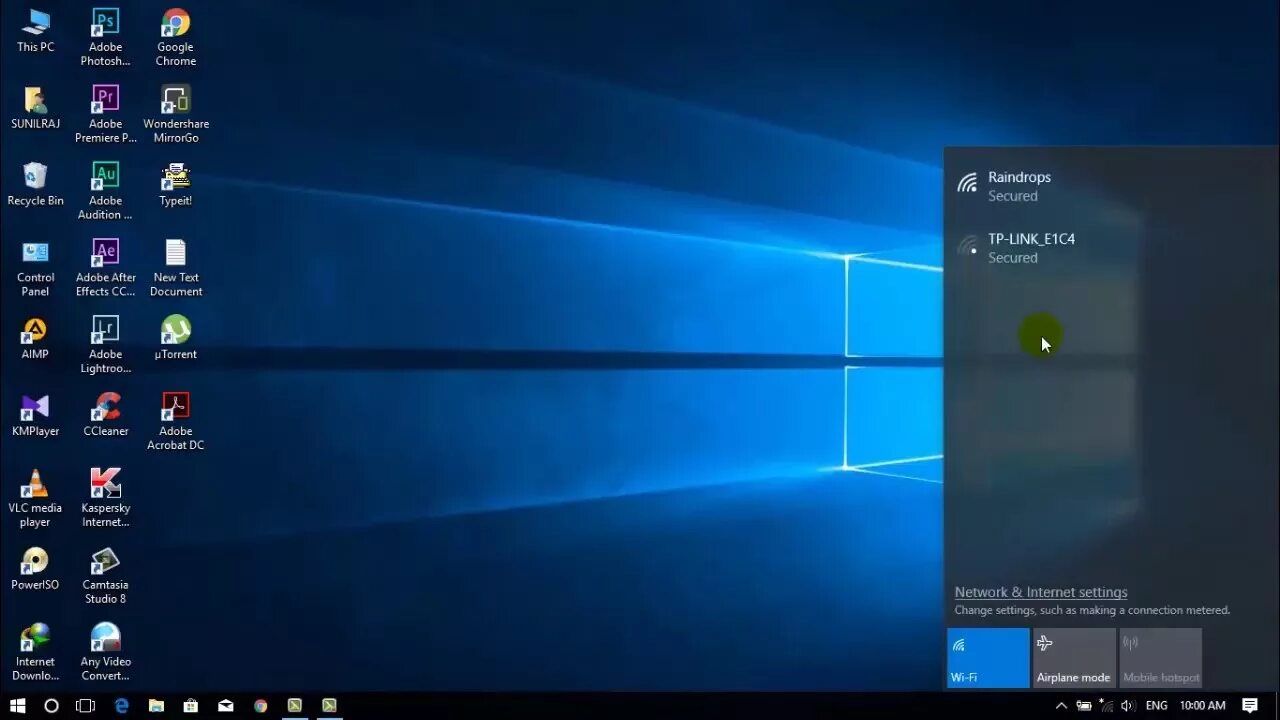The height and width of the screenshot is (720, 1280).
Task: Show hidden system tray icons
Action: 1061,706
